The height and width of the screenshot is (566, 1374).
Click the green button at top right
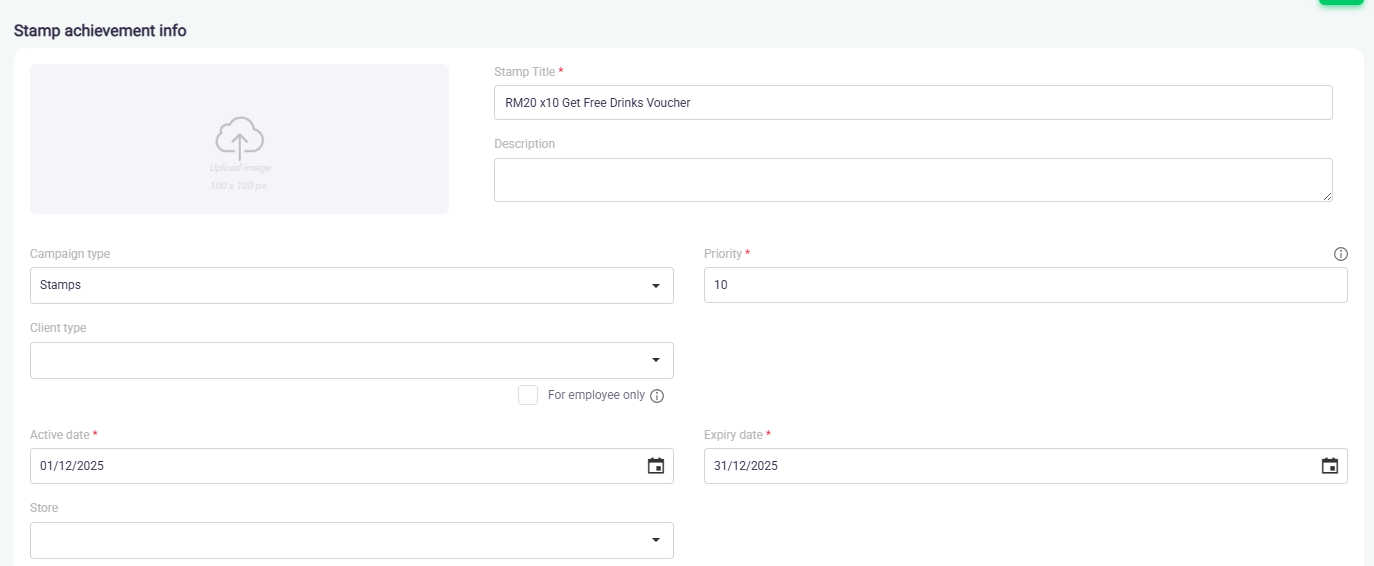coord(1340,2)
